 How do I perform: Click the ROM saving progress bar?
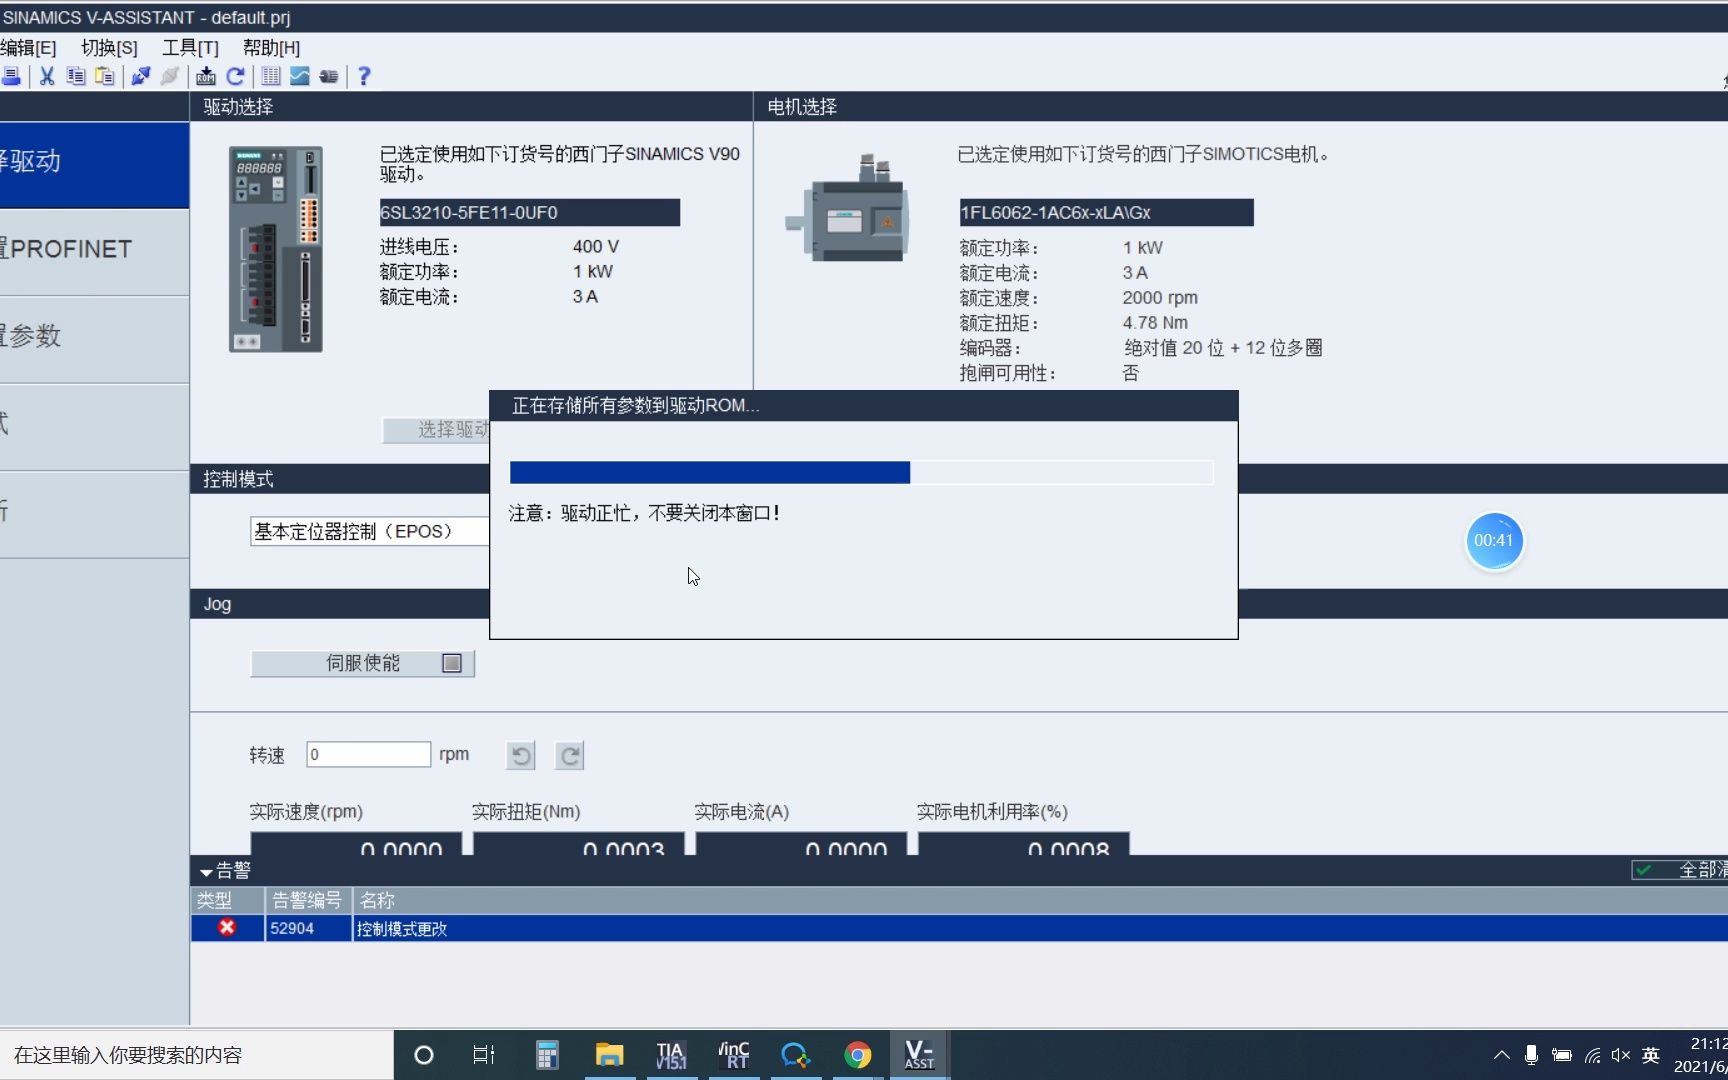[x=861, y=472]
